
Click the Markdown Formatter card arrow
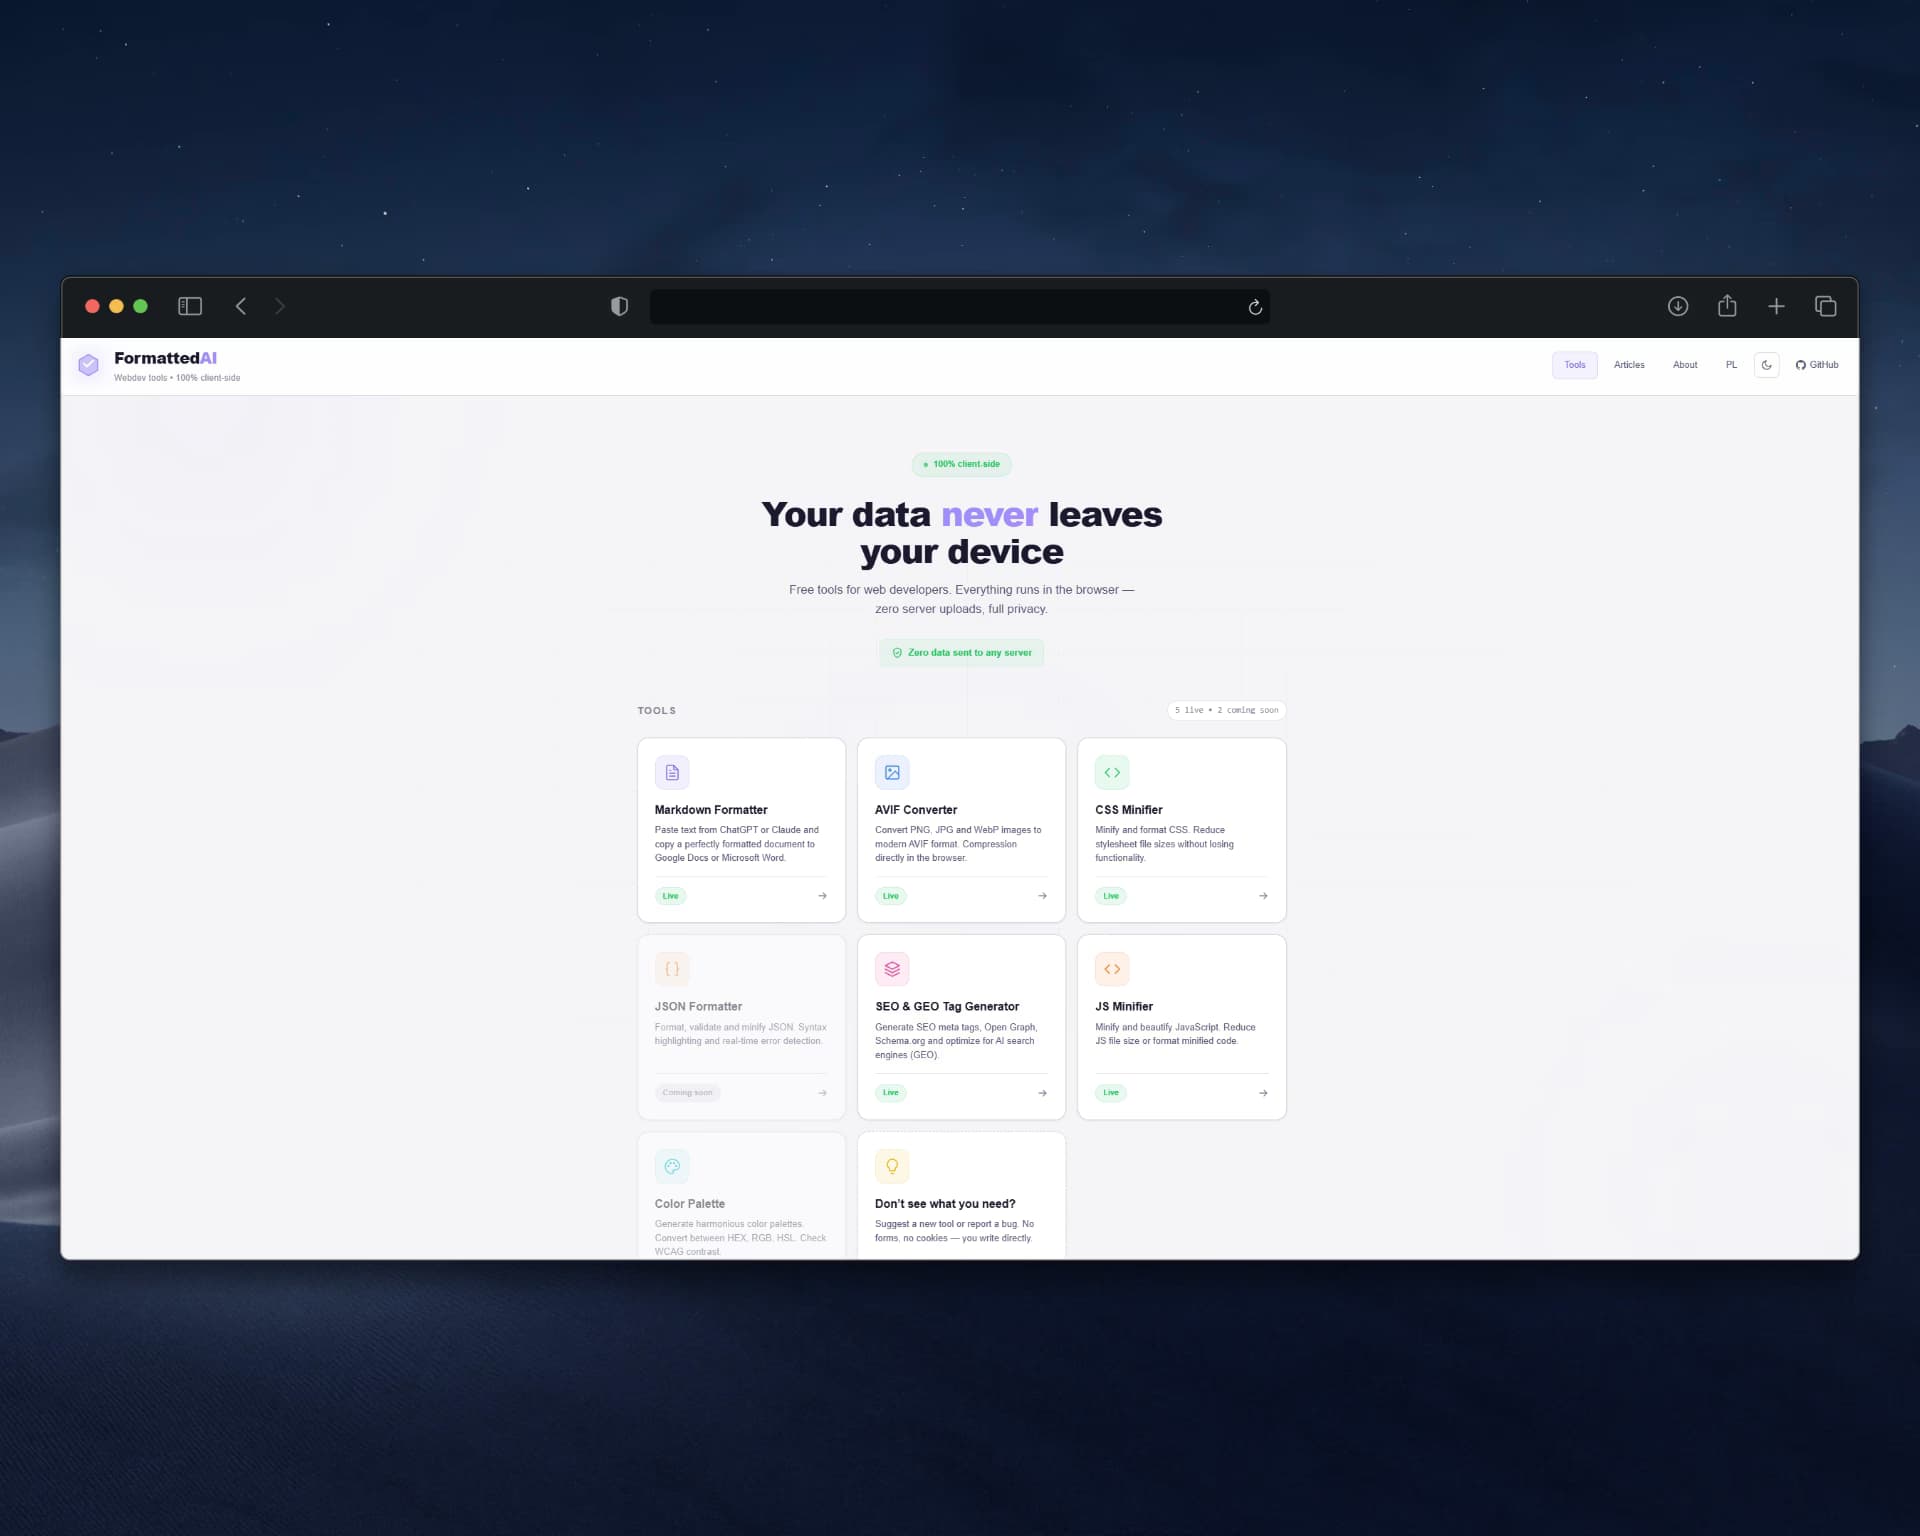coord(822,896)
